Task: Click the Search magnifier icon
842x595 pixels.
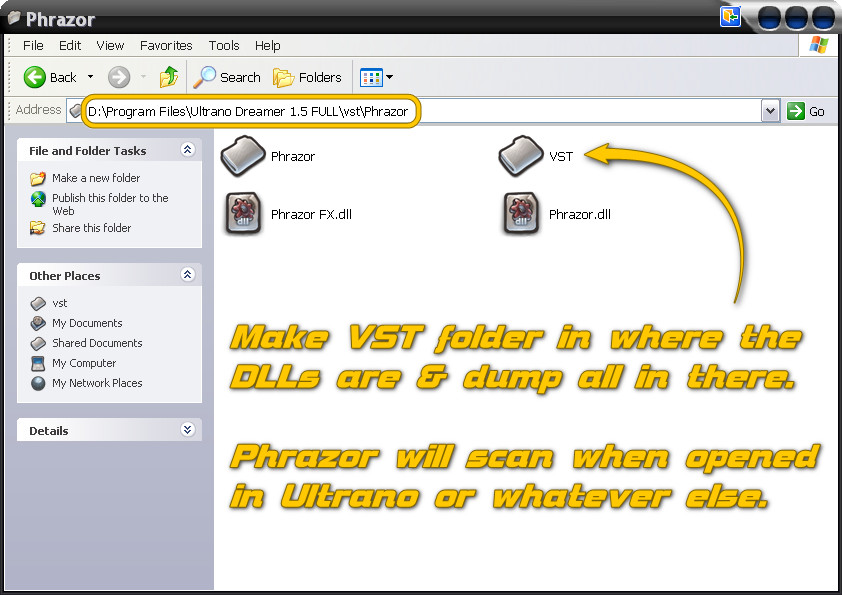Action: click(204, 77)
